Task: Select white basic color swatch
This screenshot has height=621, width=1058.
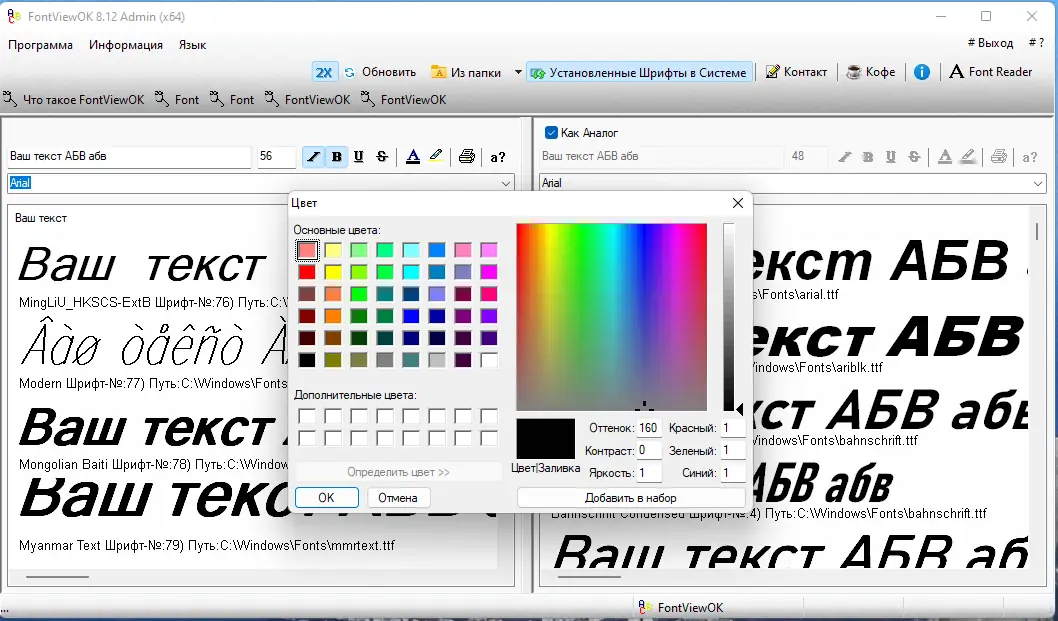Action: (x=489, y=360)
